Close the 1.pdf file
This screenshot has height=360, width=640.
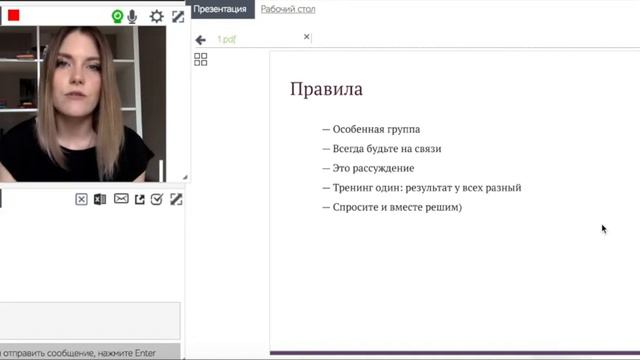(307, 37)
